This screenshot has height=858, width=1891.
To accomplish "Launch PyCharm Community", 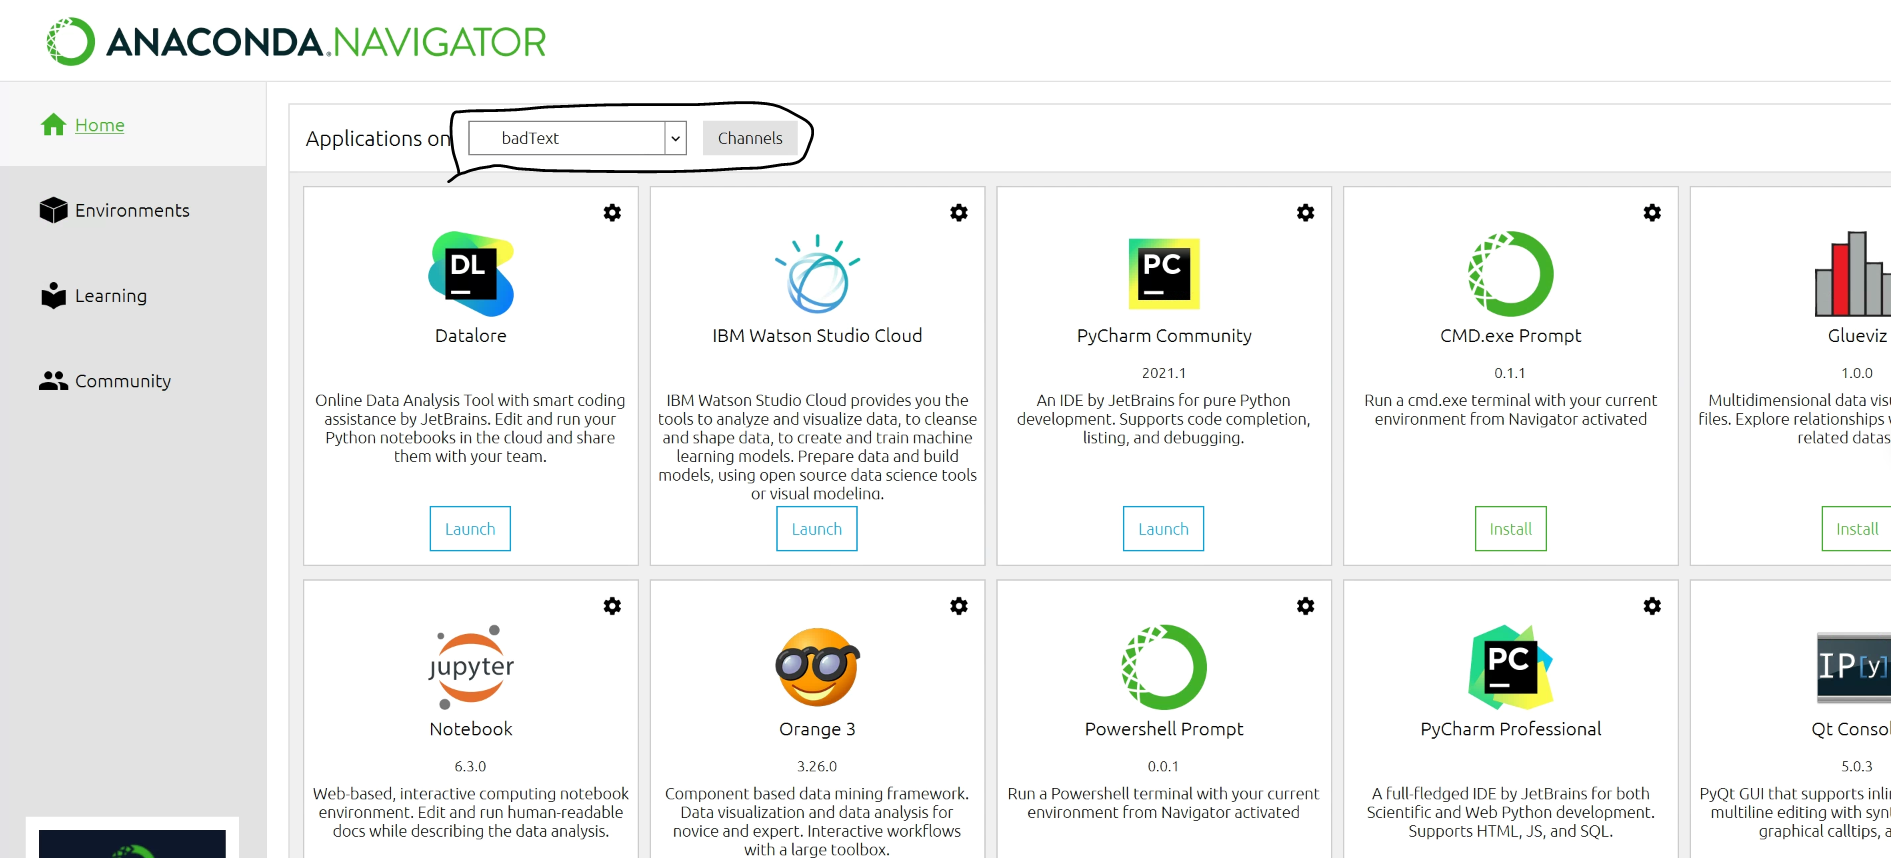I will pos(1163,529).
